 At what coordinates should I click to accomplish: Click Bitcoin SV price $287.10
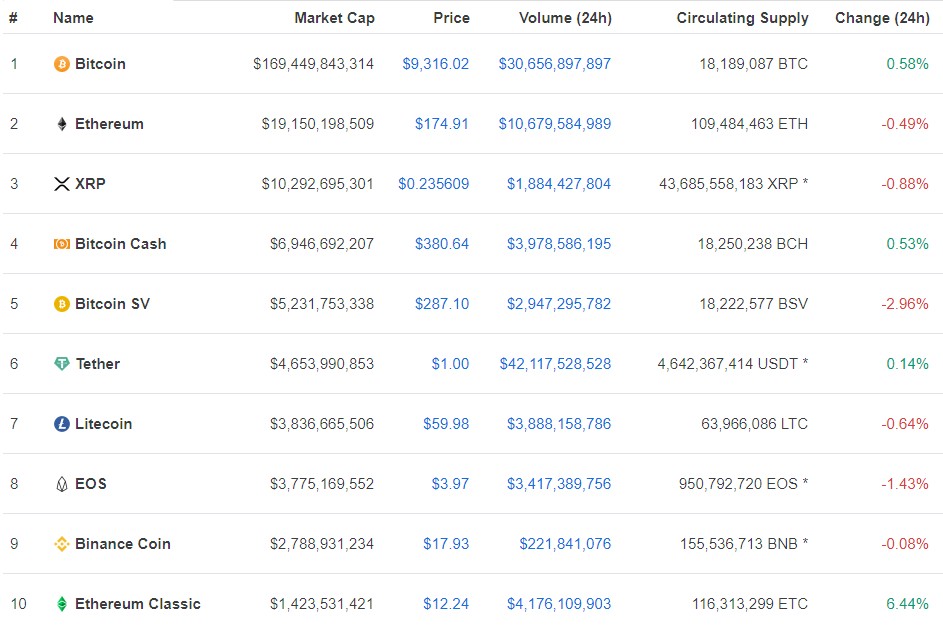(441, 304)
